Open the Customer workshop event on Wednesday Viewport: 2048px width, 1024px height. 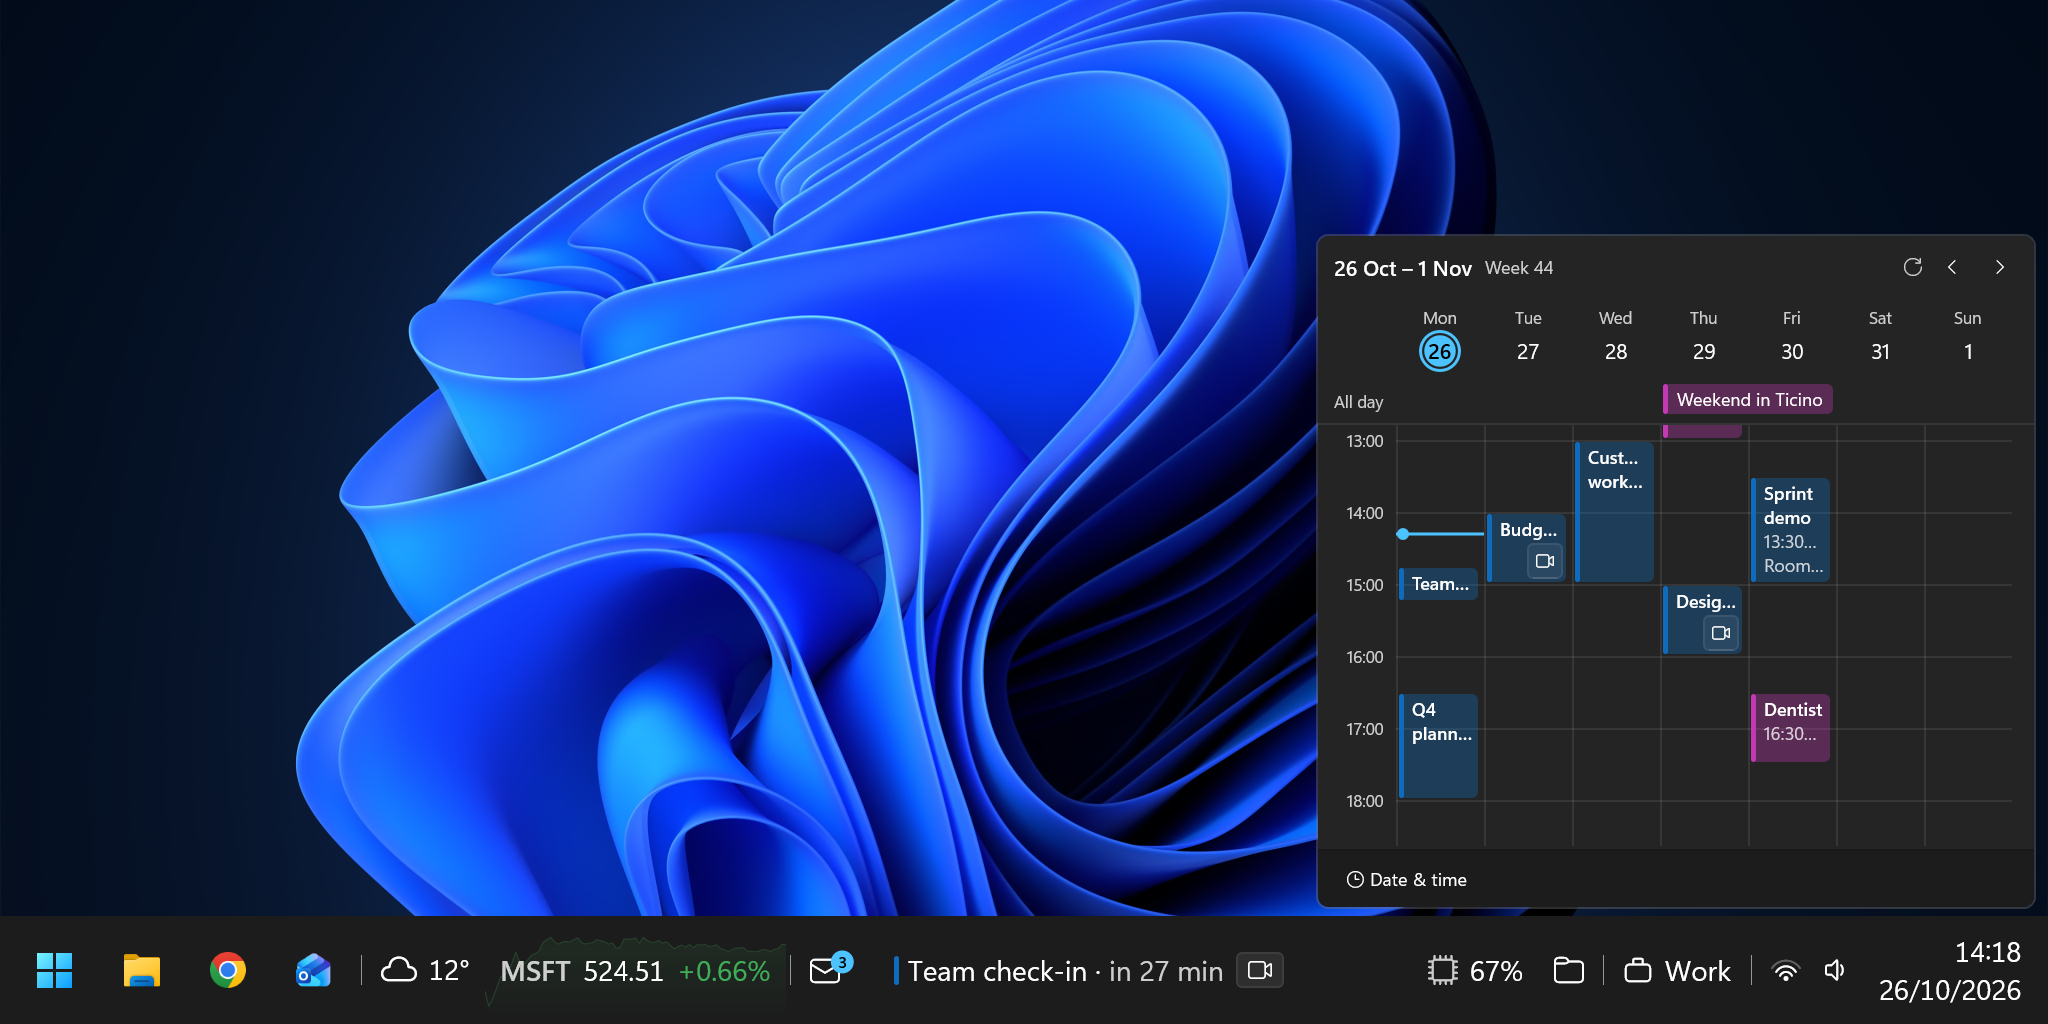click(x=1614, y=512)
